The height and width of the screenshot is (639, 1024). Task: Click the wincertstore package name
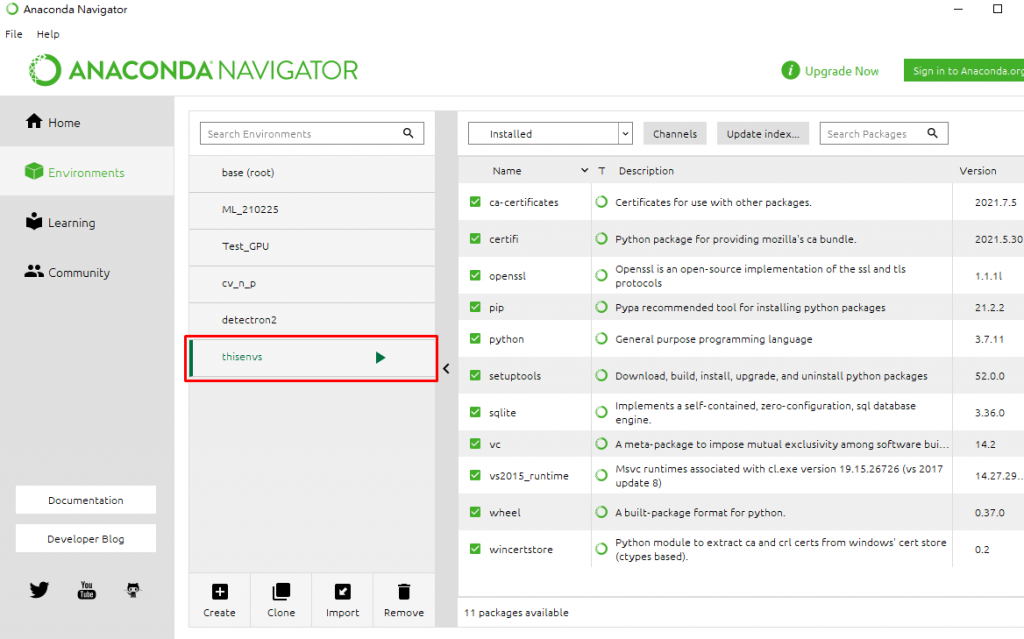(x=520, y=549)
